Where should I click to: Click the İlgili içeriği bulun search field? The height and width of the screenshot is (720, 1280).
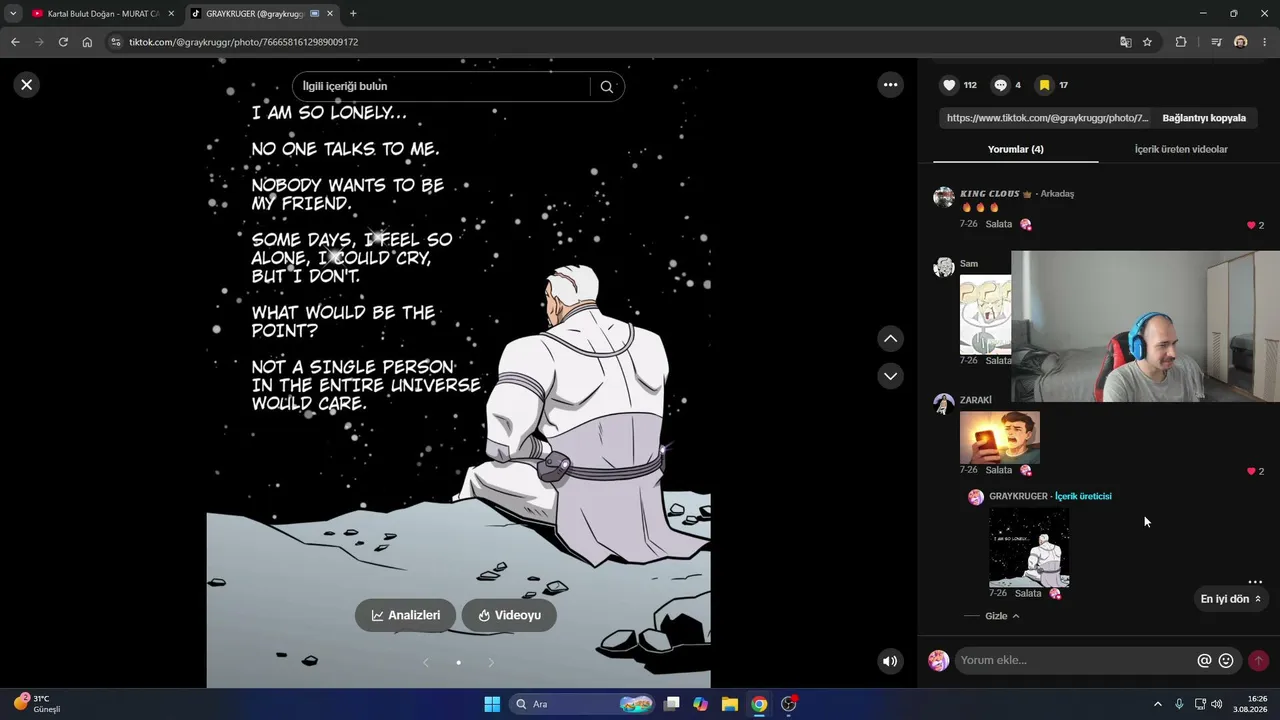pyautogui.click(x=442, y=86)
